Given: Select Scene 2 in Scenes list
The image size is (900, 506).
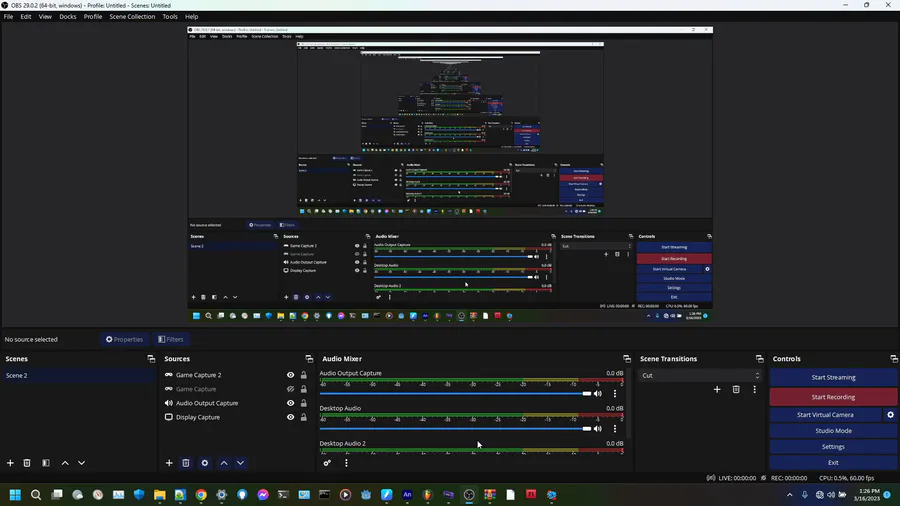Looking at the screenshot, I should (x=78, y=375).
